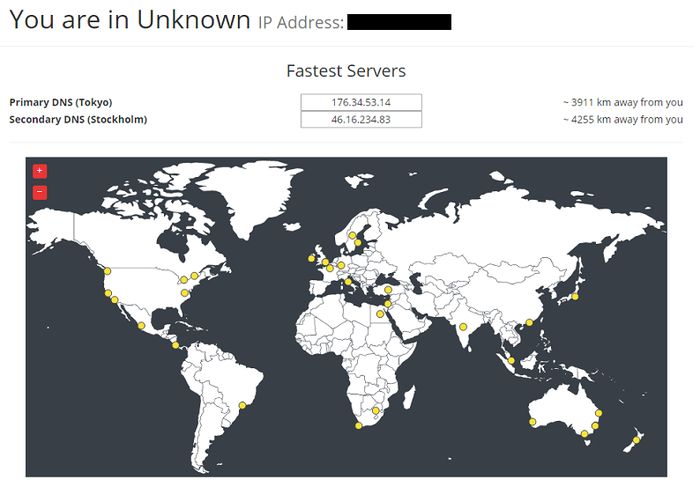This screenshot has width=700, height=487.
Task: Click the São Paulo server marker in Brazil
Action: coord(242,406)
